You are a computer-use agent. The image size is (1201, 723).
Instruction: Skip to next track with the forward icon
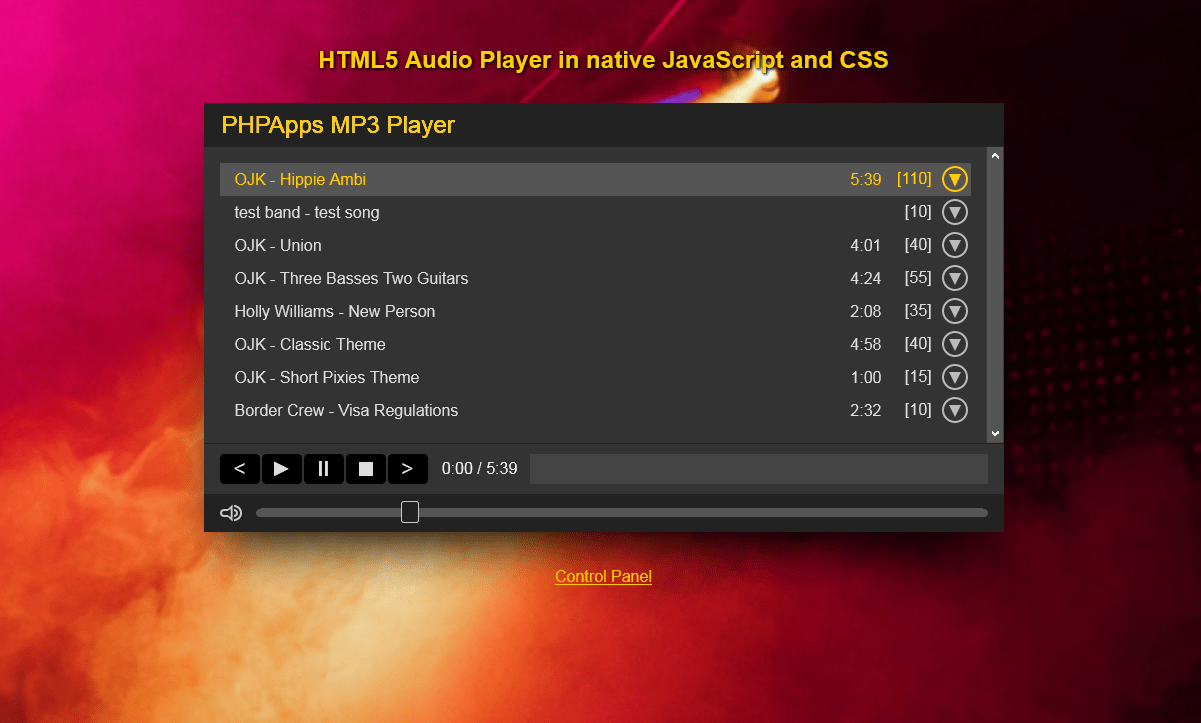(x=407, y=468)
